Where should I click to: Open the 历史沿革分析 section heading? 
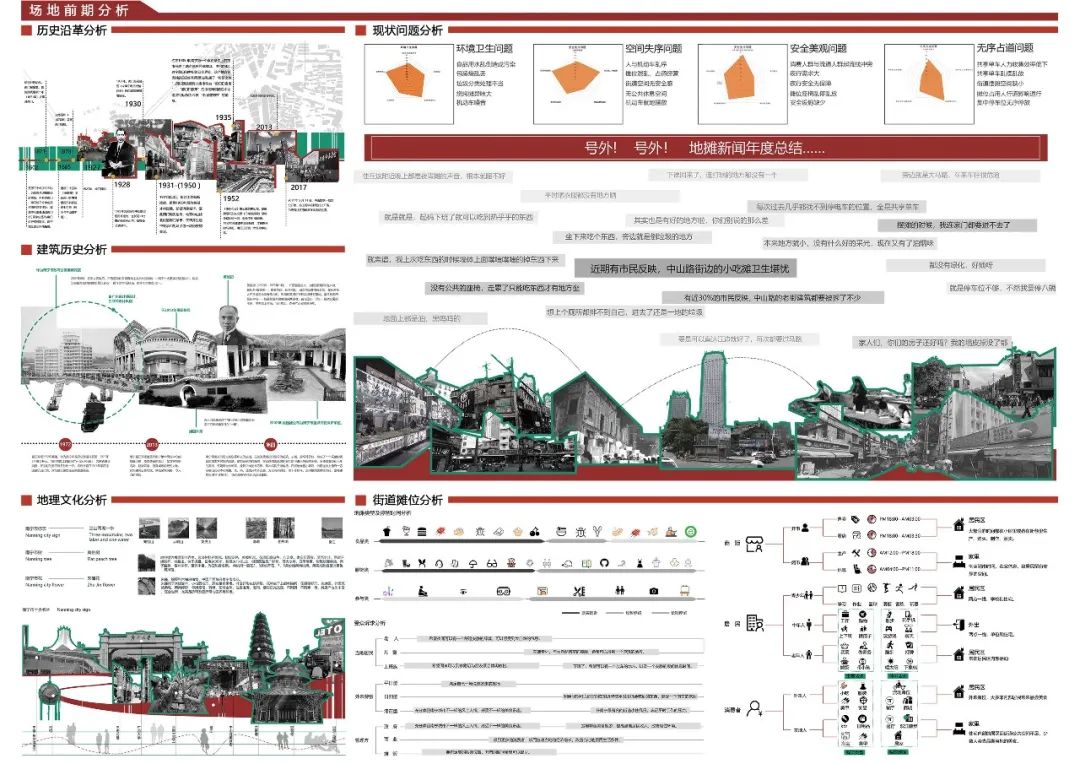(71, 31)
